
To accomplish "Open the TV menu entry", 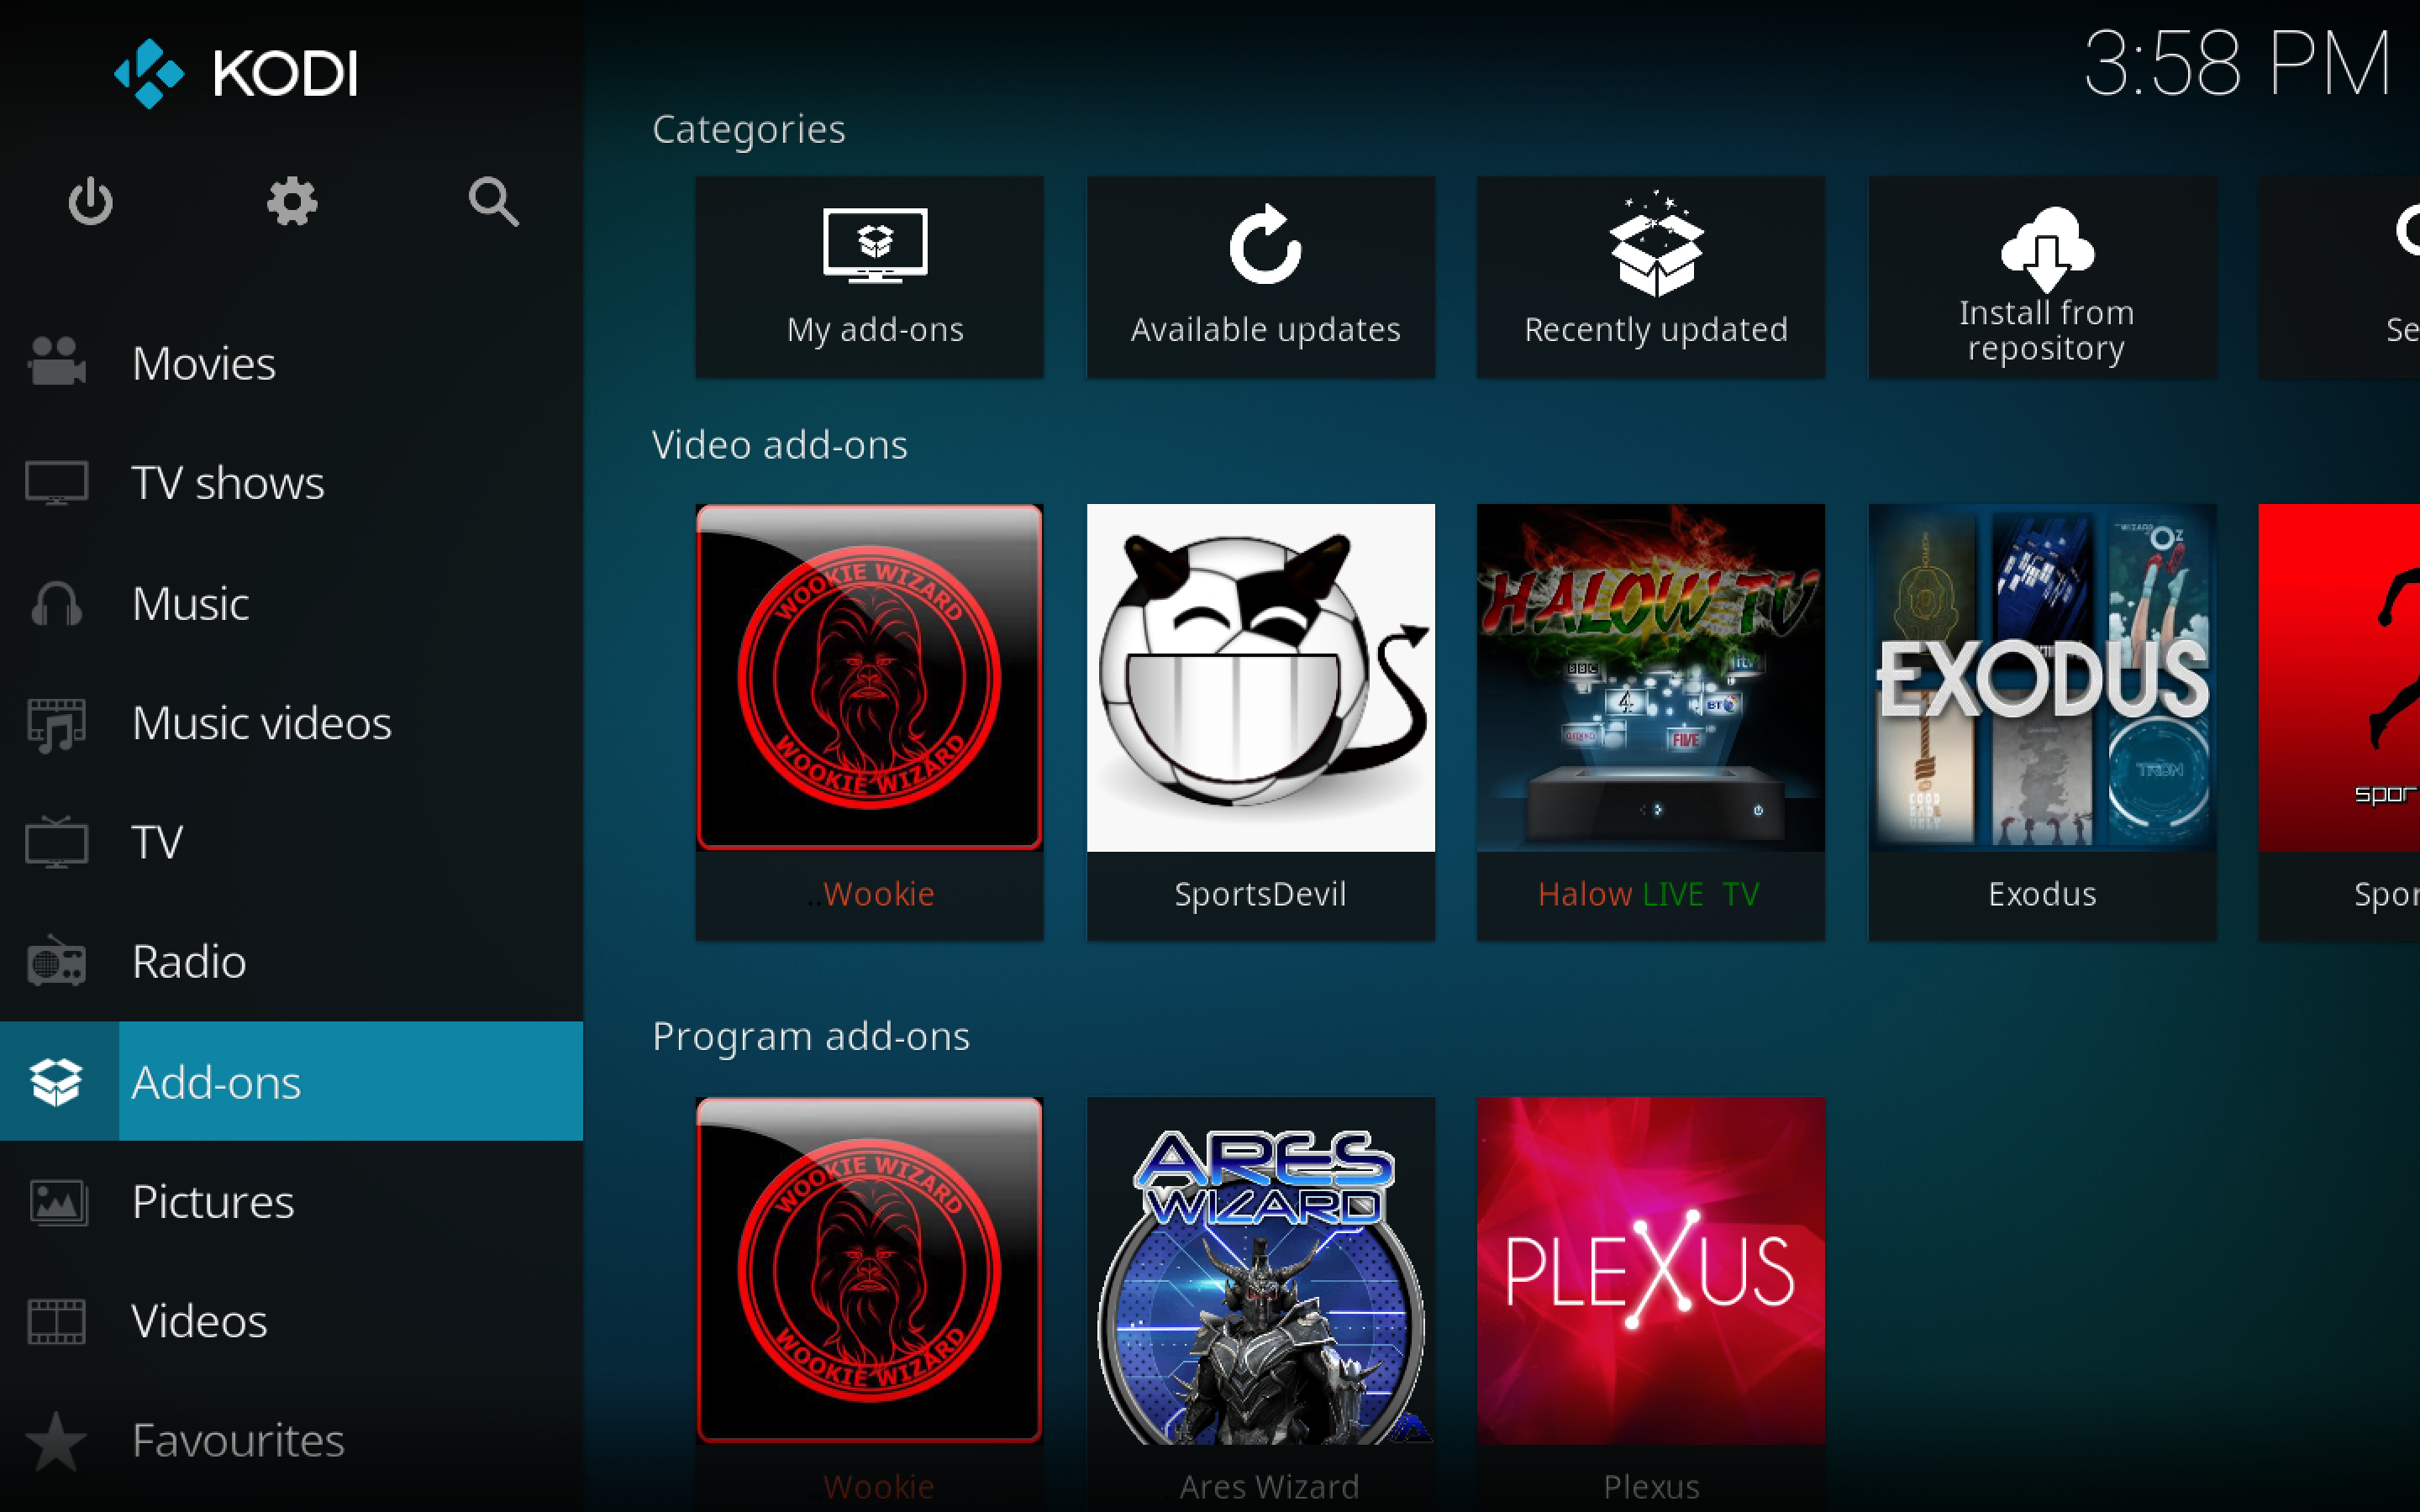I will coord(291,842).
